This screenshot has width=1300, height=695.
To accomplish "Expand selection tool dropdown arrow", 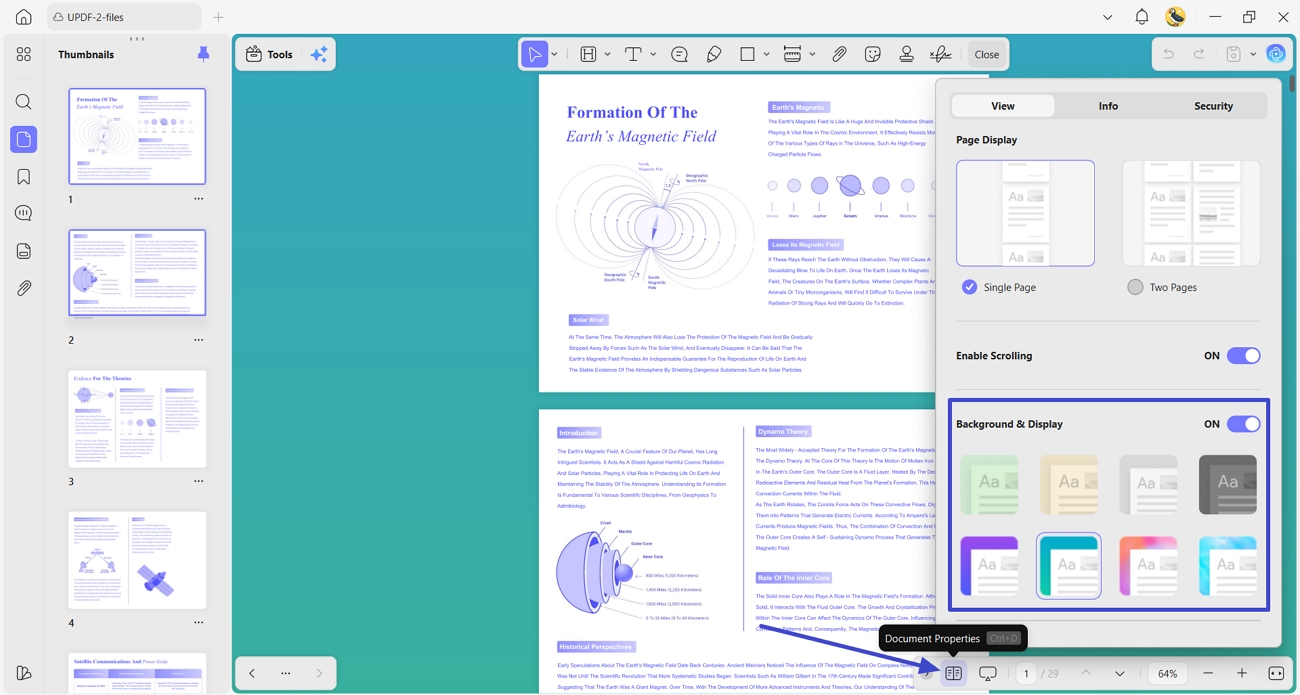I will [x=555, y=54].
